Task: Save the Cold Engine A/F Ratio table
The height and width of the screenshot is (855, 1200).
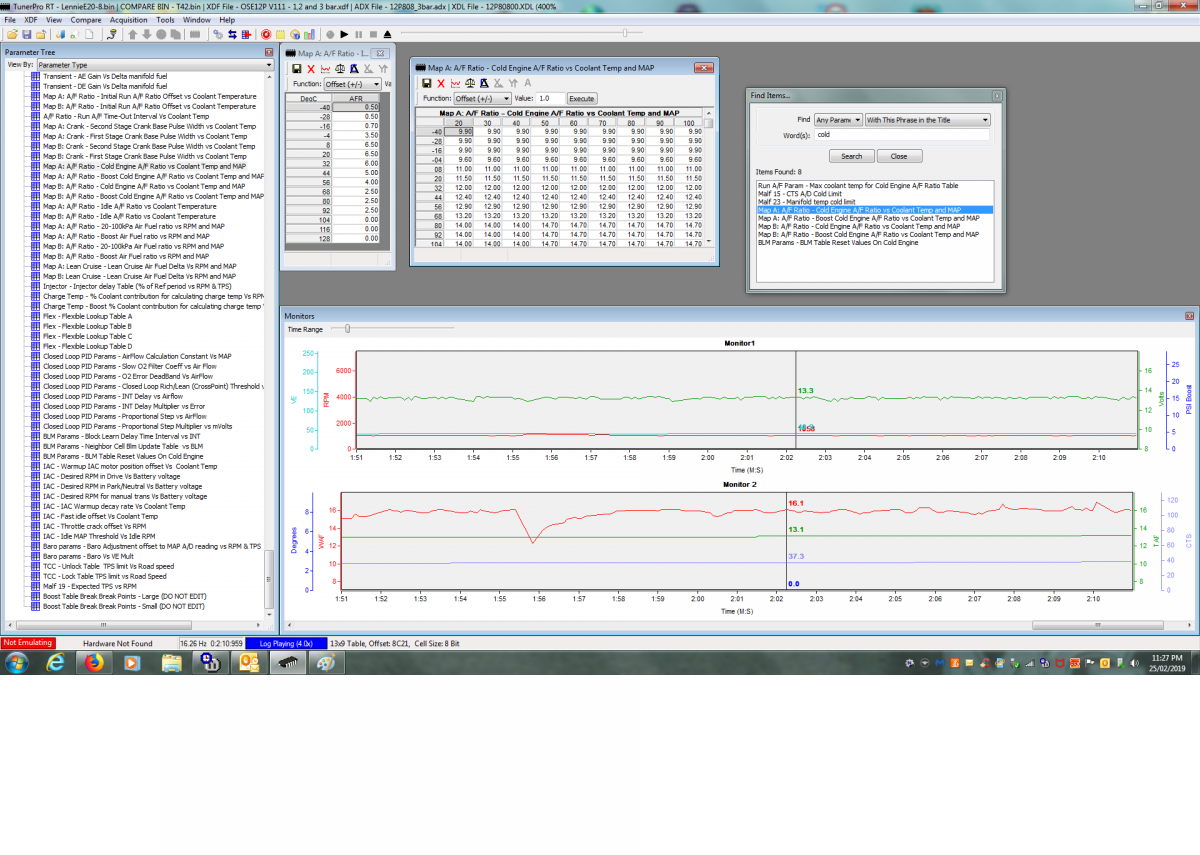Action: click(427, 83)
